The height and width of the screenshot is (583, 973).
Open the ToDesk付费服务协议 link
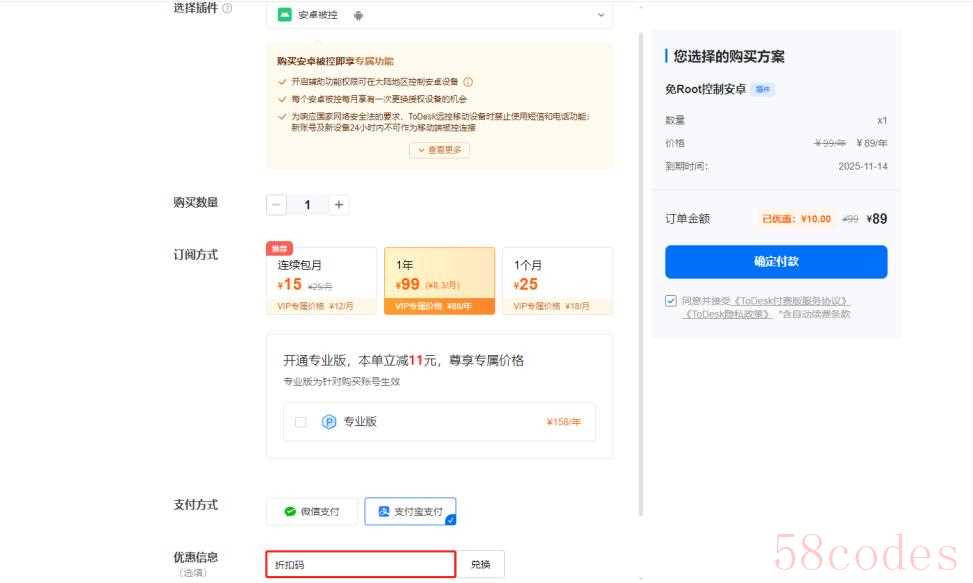tap(792, 300)
